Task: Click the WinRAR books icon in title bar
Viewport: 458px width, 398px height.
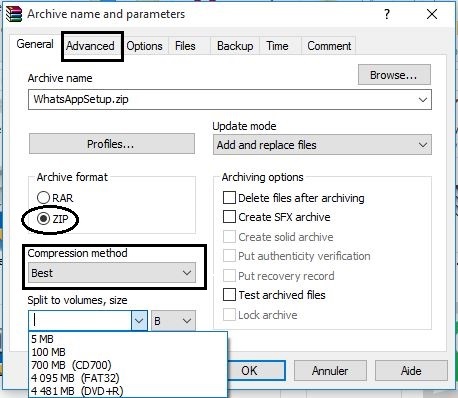Action: point(14,14)
